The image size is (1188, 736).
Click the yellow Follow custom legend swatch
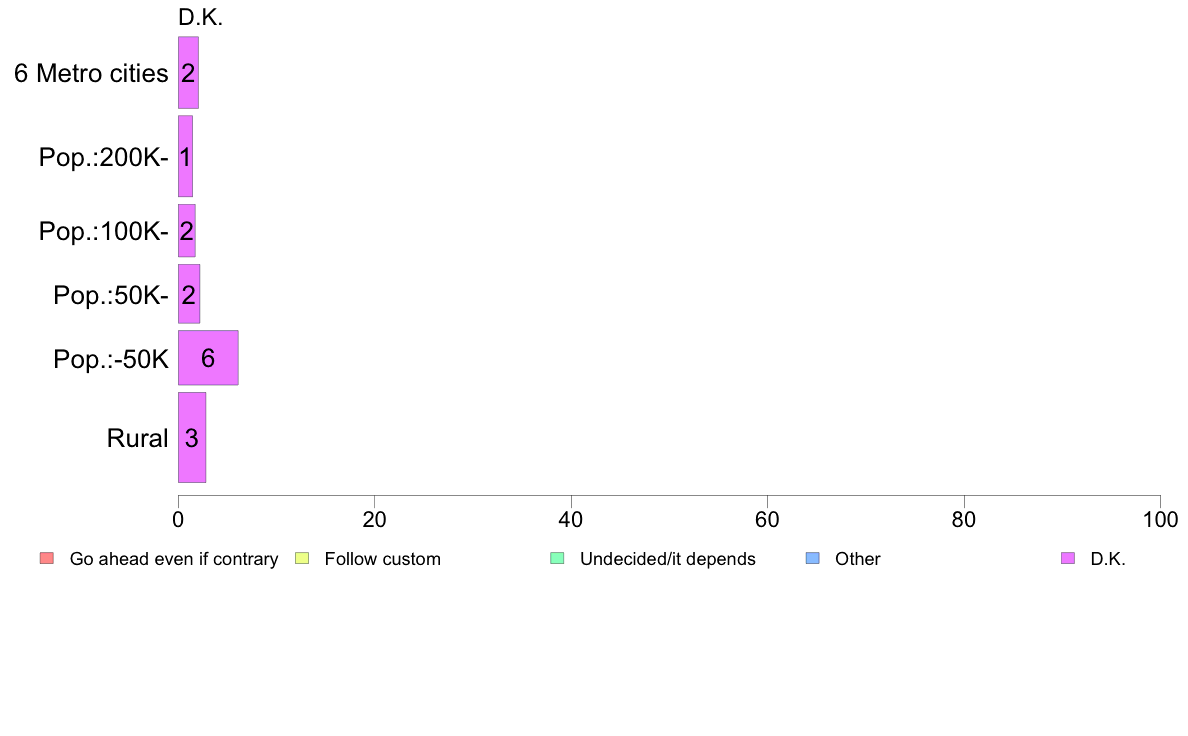[302, 559]
